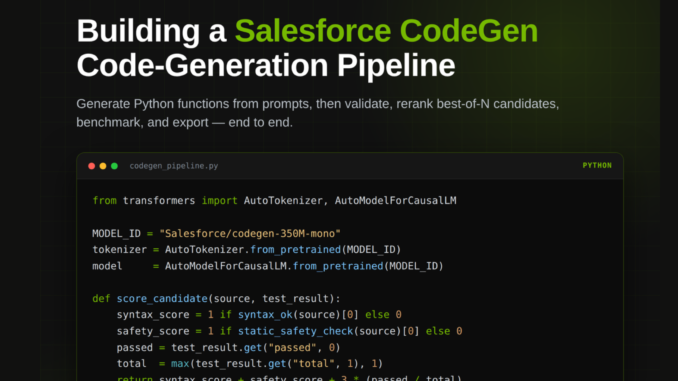Click the 'Code-Generation Pipeline' heading line
The image size is (678, 381).
pyautogui.click(x=265, y=65)
